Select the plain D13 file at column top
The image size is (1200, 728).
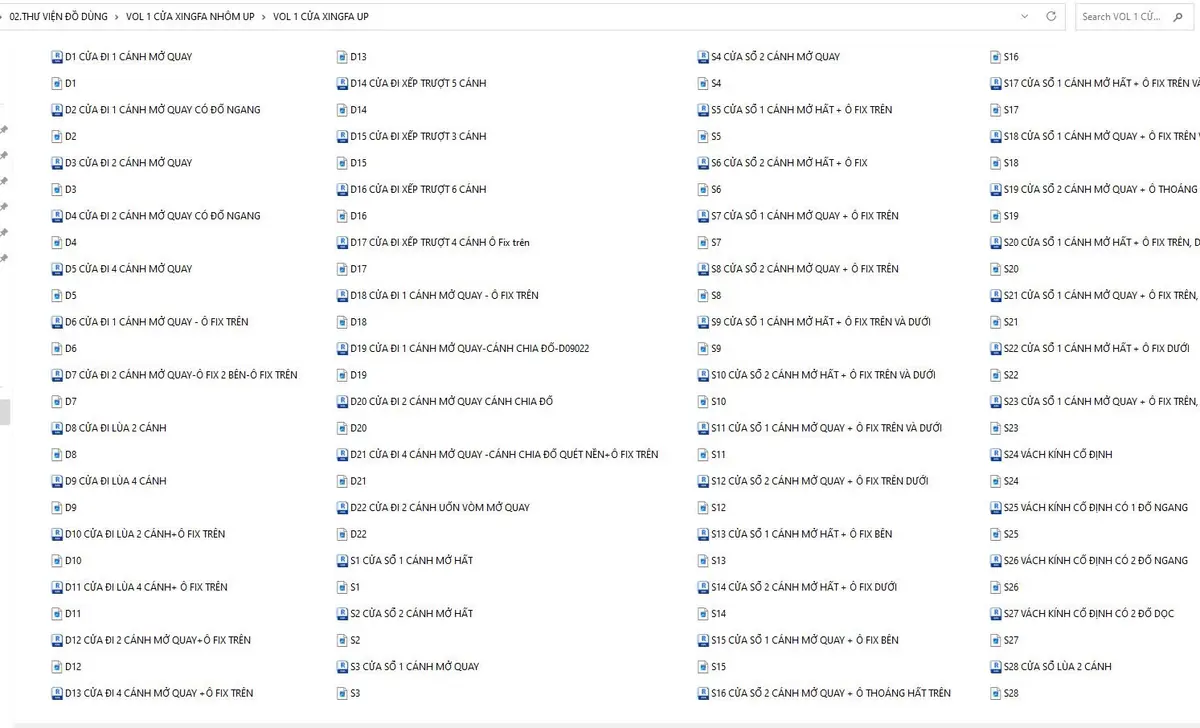tap(352, 57)
